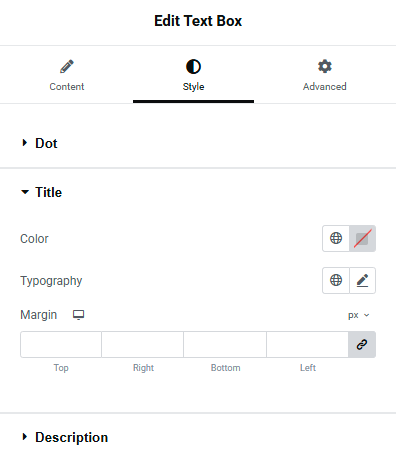Click the half-circle Style icon
The image size is (396, 476).
(x=193, y=67)
